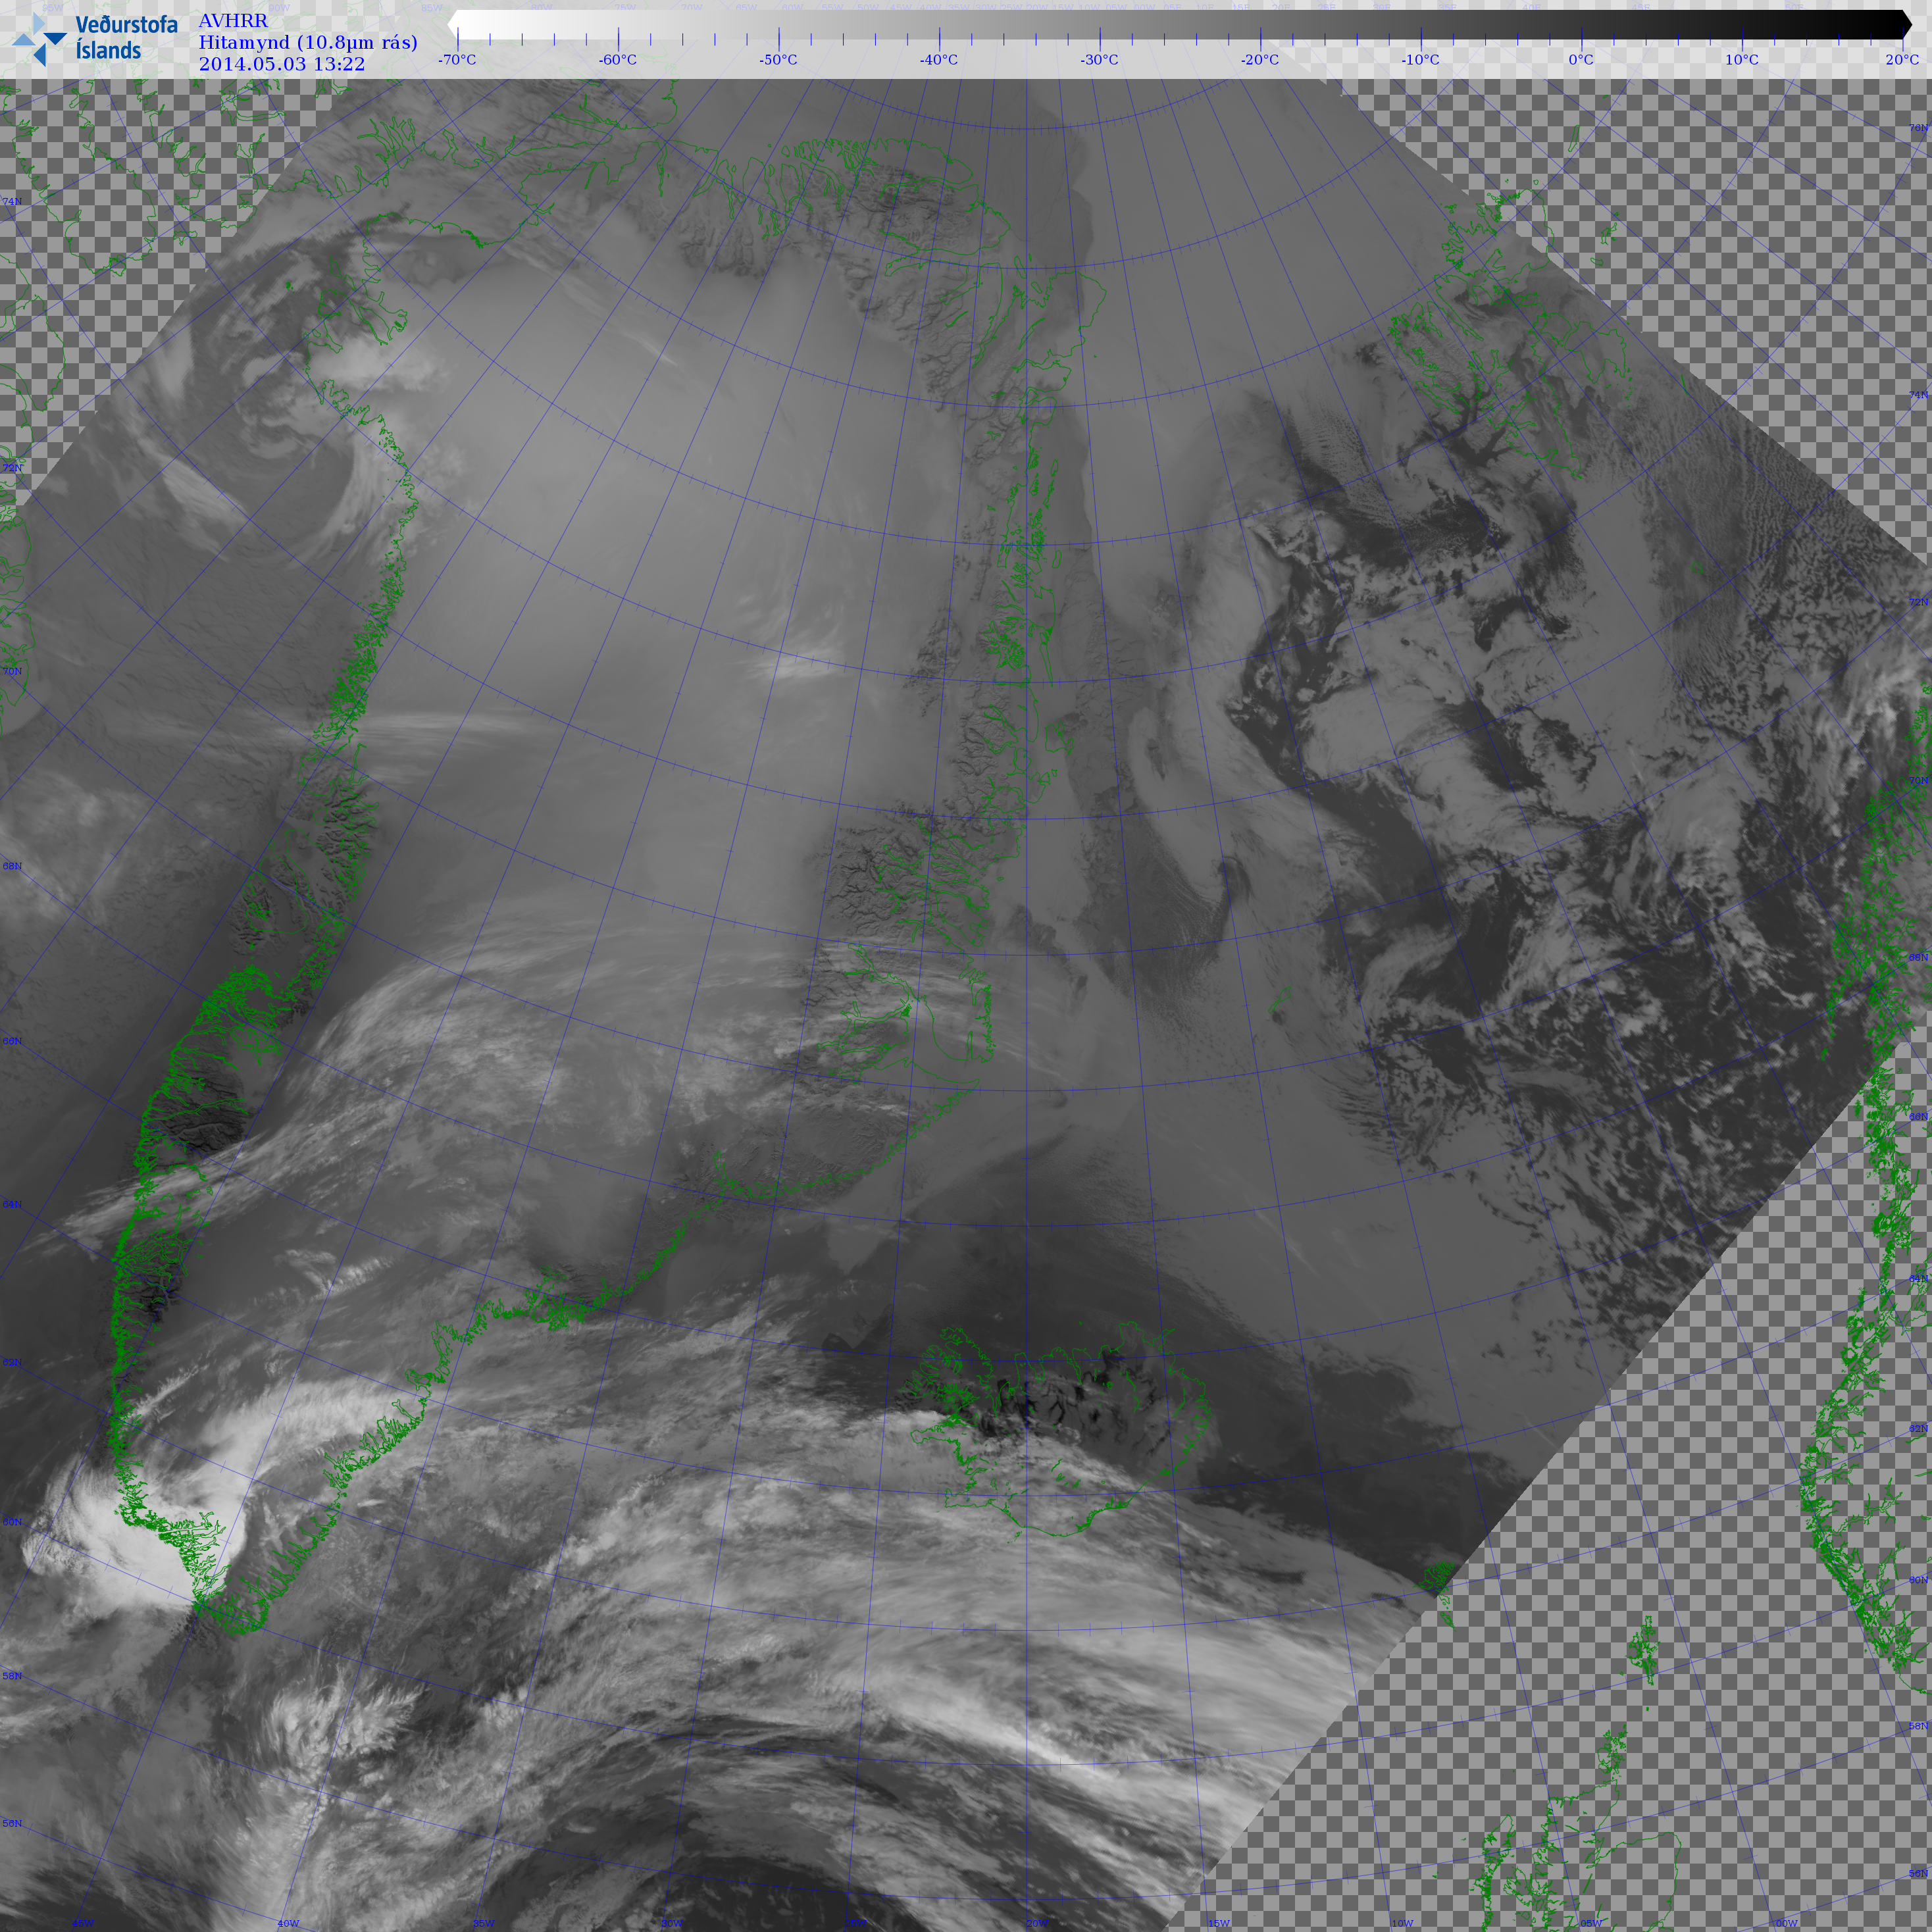Click the 20W longitude label at bottom
Screen dimensions: 1932x1932
[1037, 1923]
